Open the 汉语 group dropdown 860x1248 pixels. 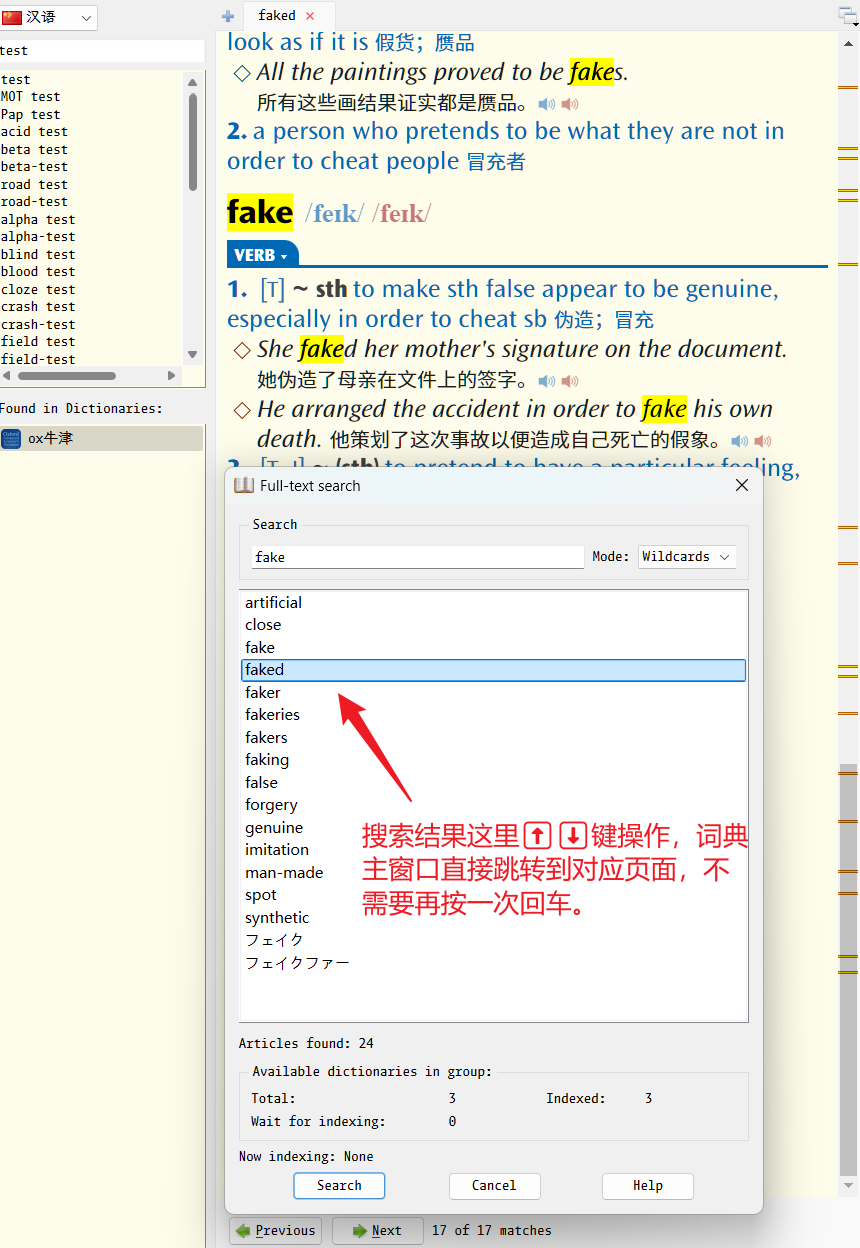pyautogui.click(x=49, y=17)
